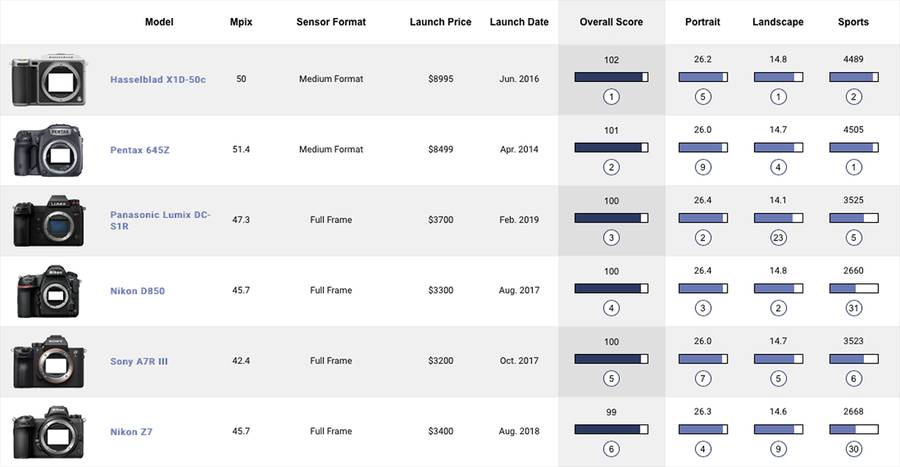Click the Pentax 645Z camera thumbnail
The height and width of the screenshot is (467, 900).
point(46,151)
